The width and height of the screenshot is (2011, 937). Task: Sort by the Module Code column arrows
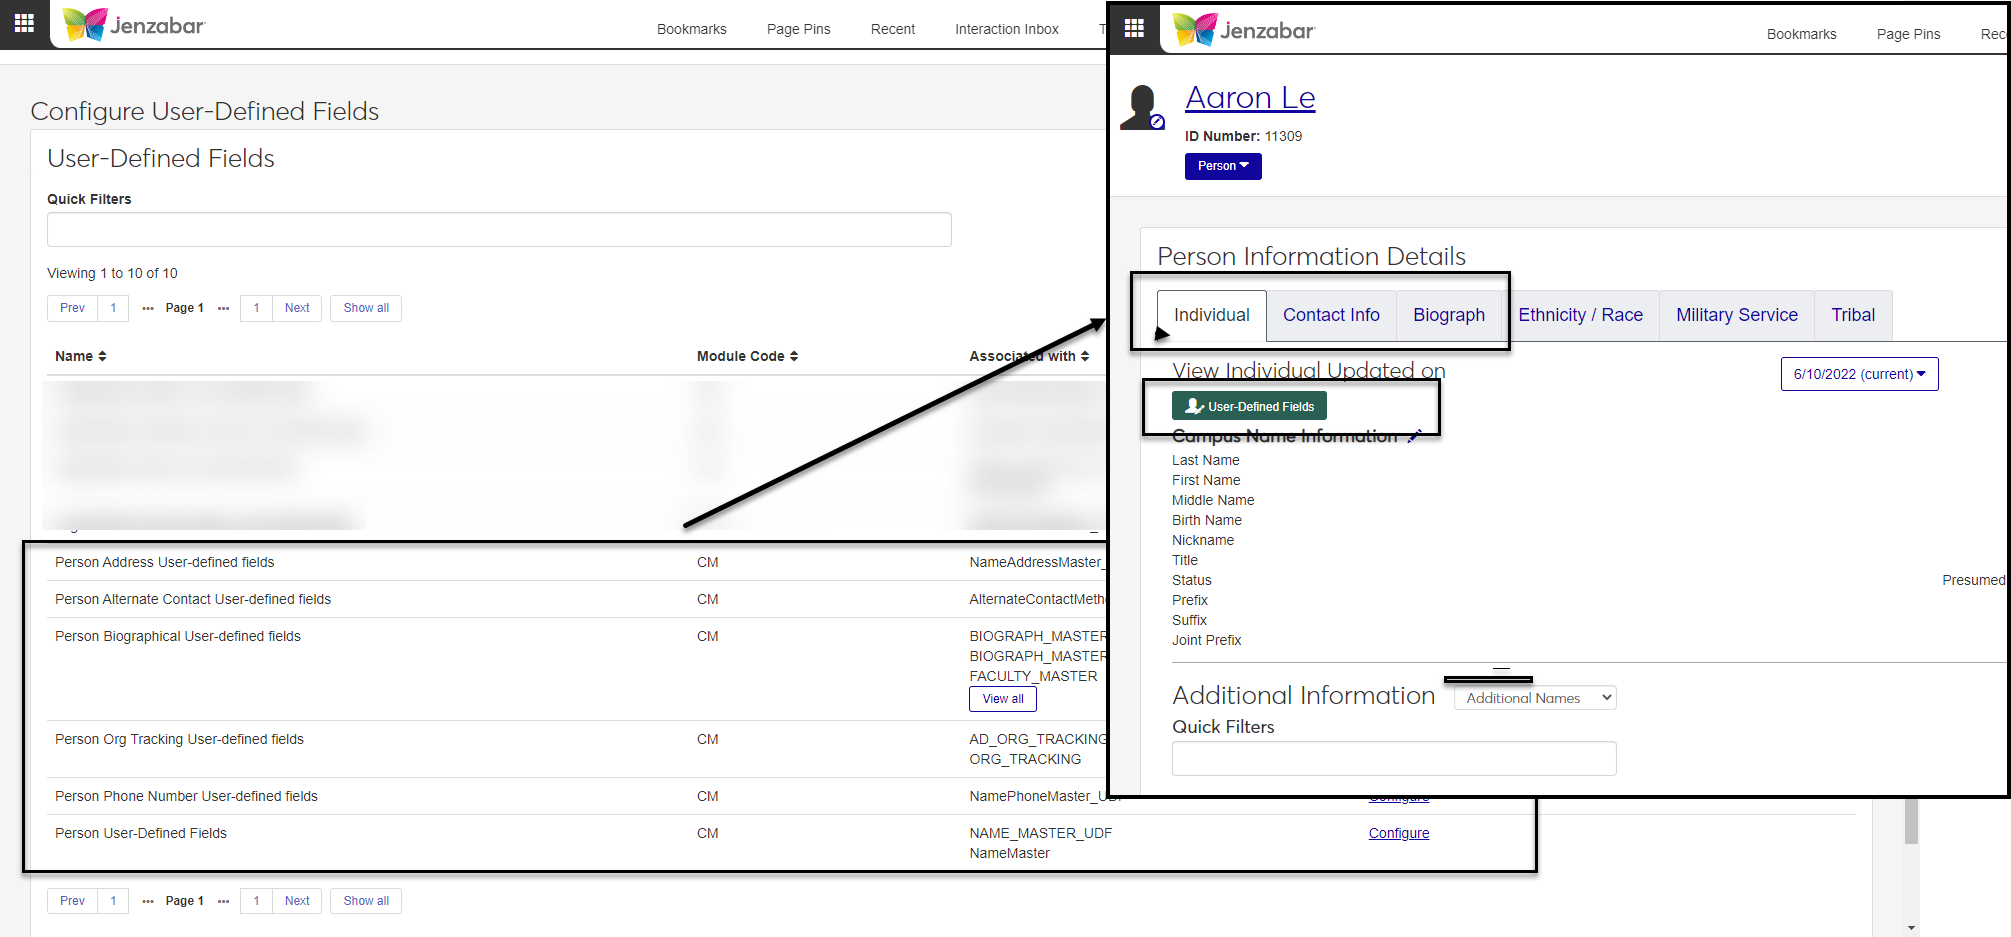794,356
